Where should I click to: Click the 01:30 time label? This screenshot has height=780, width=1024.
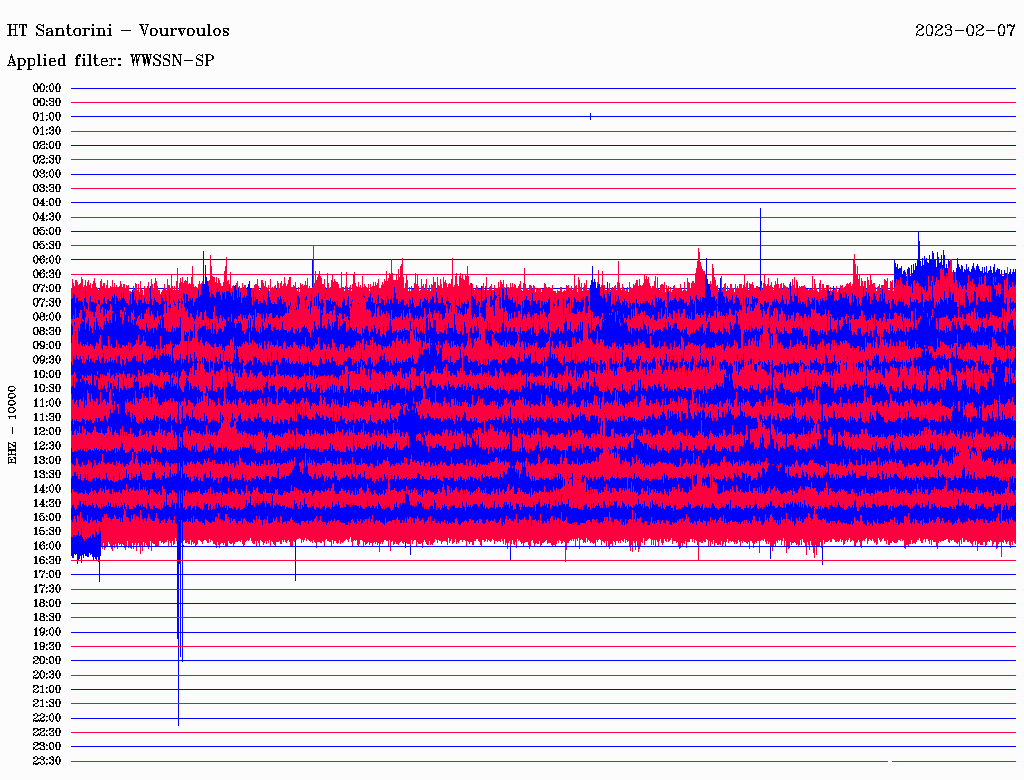tap(47, 131)
